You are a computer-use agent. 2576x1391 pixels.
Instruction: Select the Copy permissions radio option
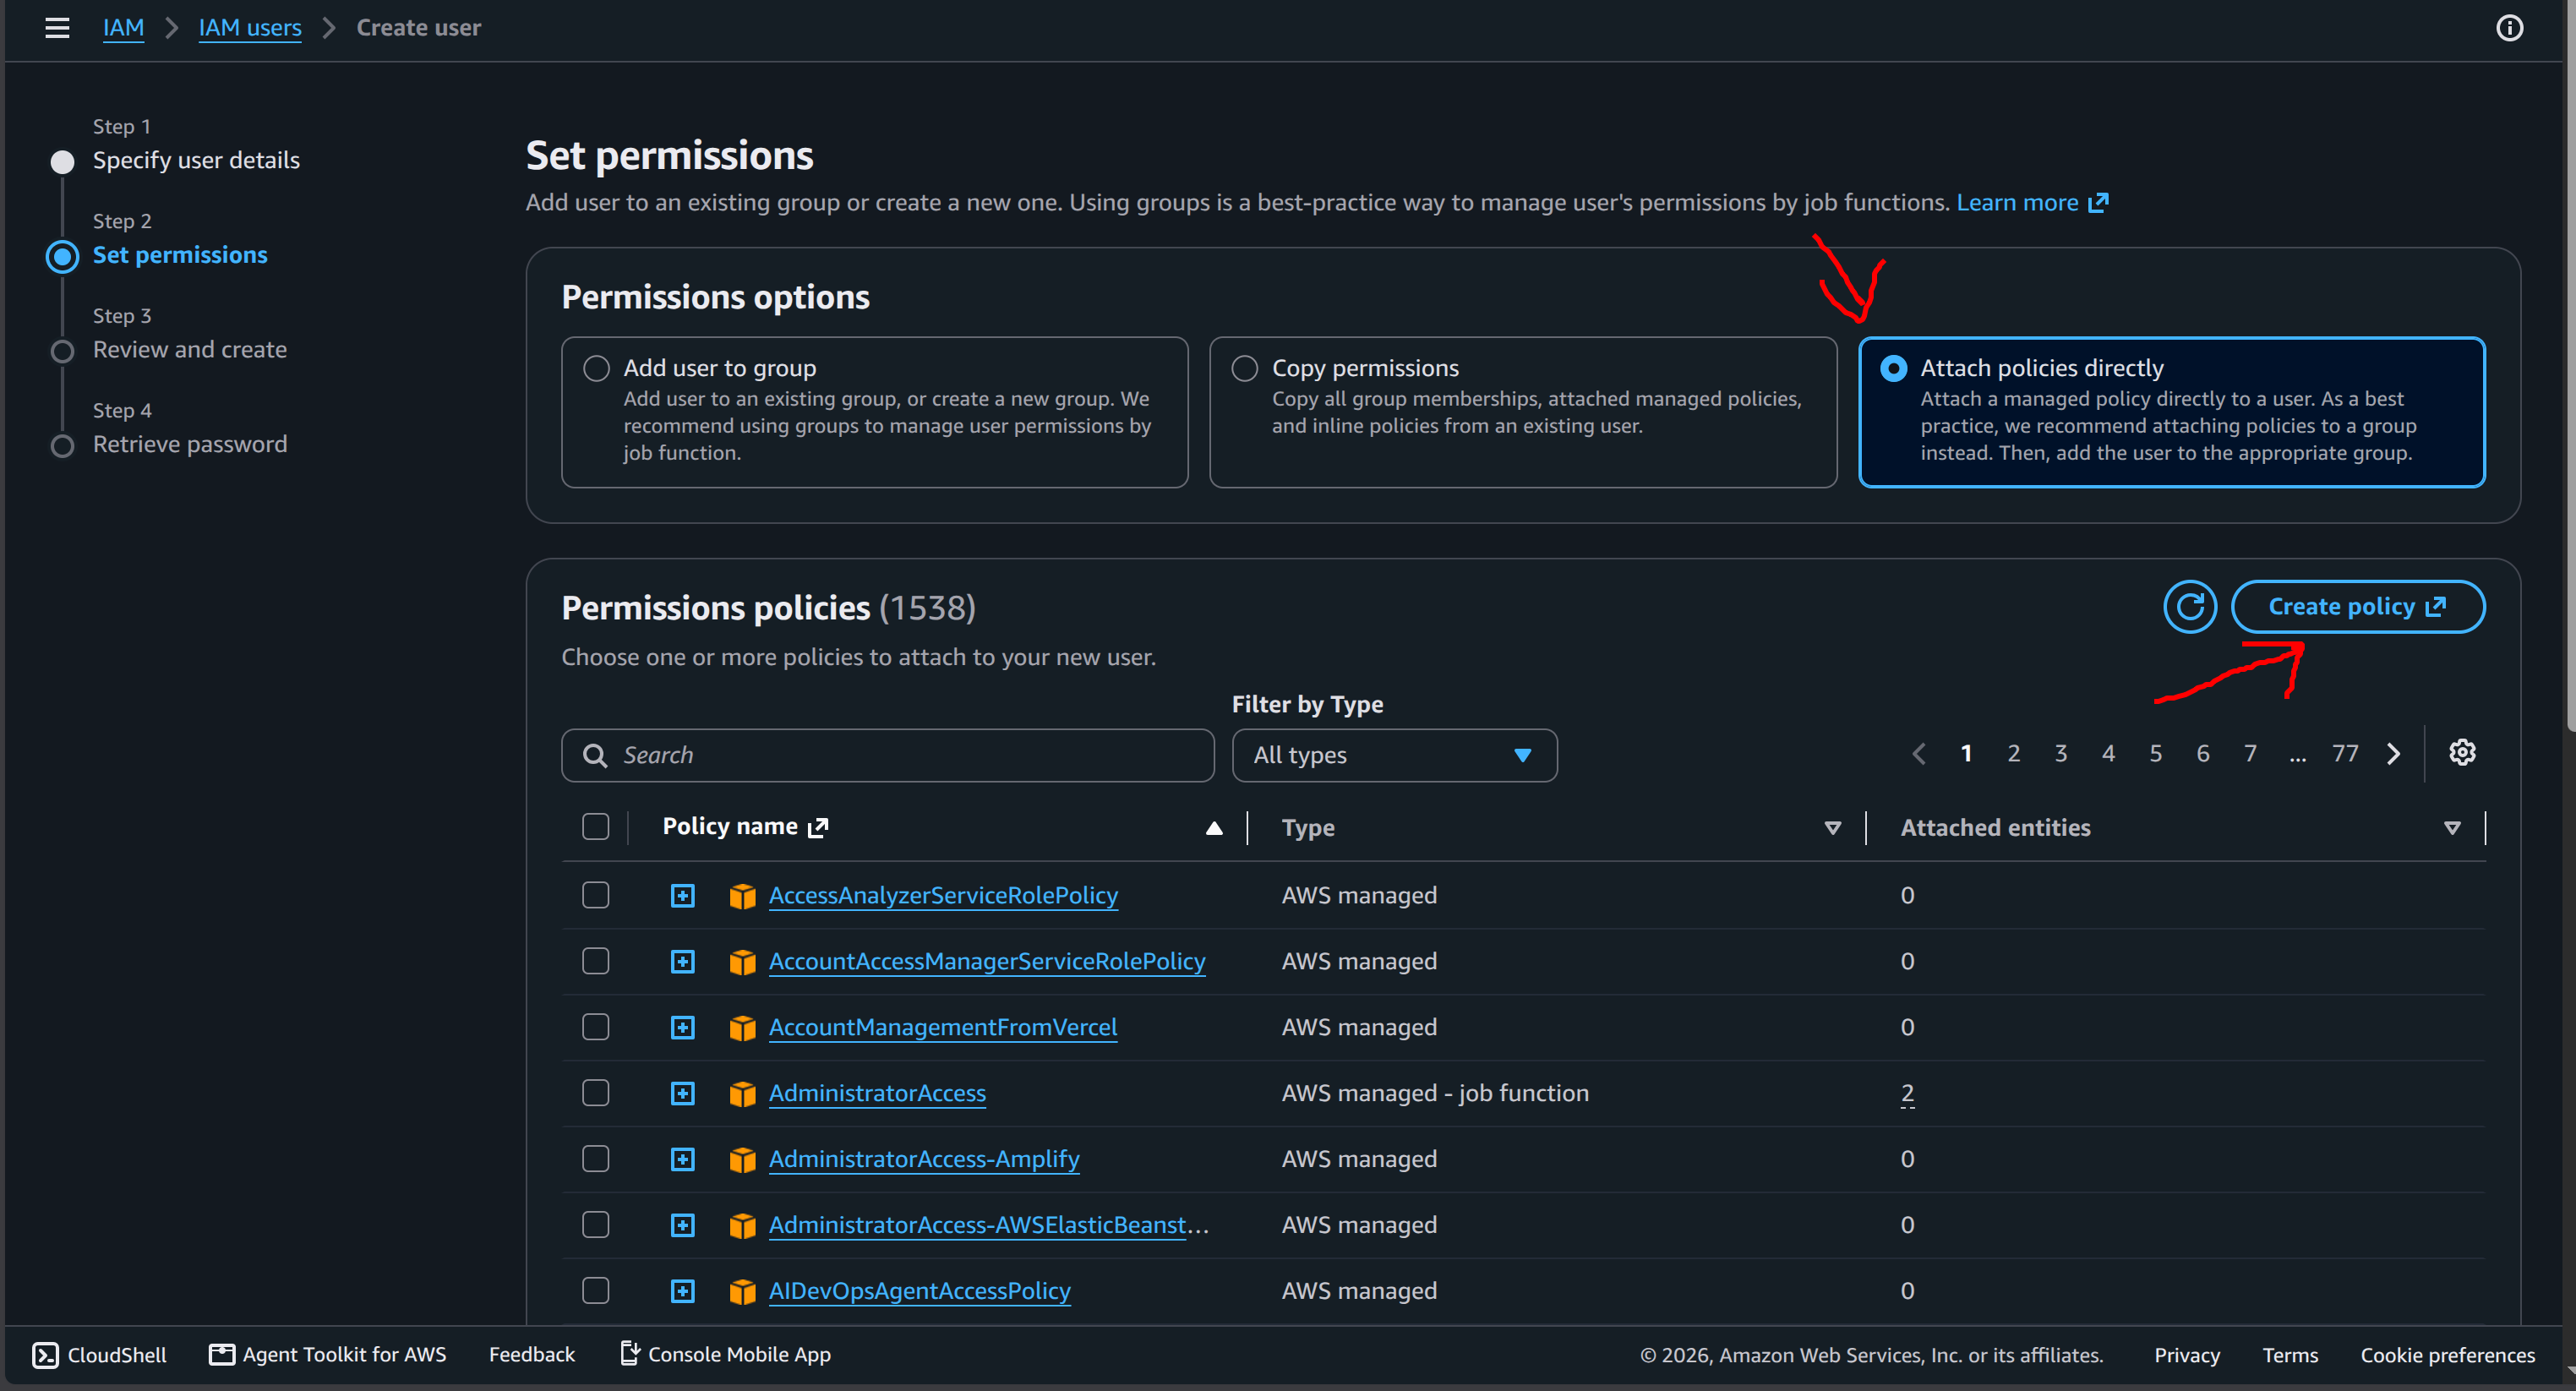pyautogui.click(x=1245, y=368)
